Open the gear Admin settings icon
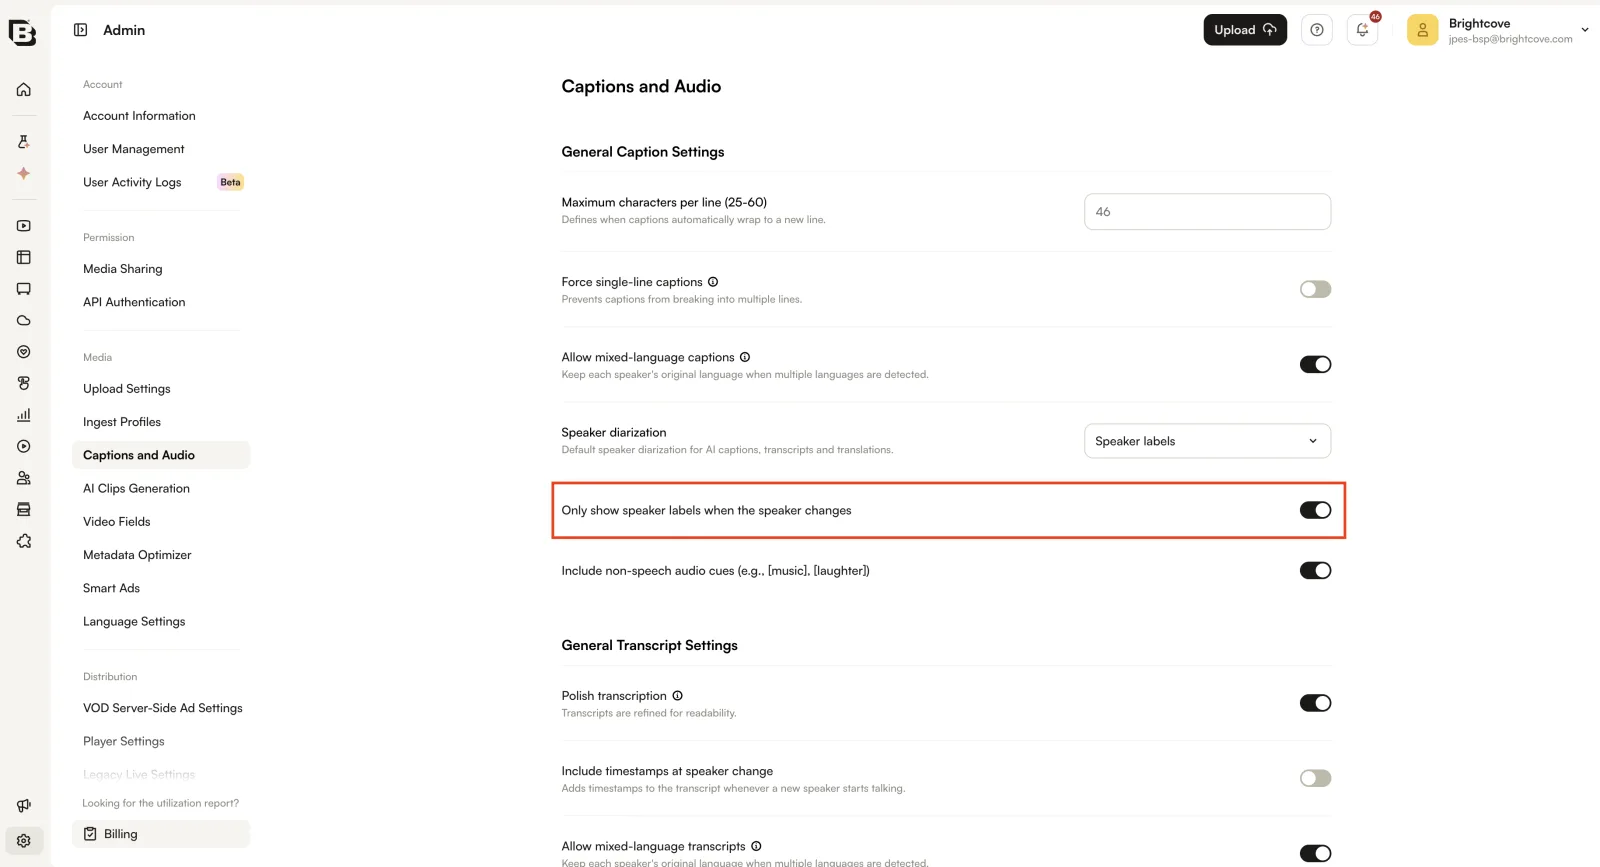Screen dimensions: 1600x867 click(x=24, y=841)
